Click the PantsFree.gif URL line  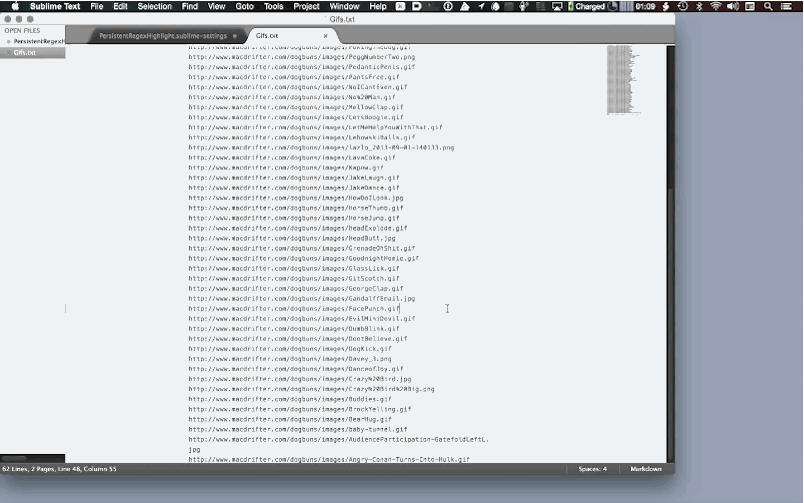pos(294,77)
